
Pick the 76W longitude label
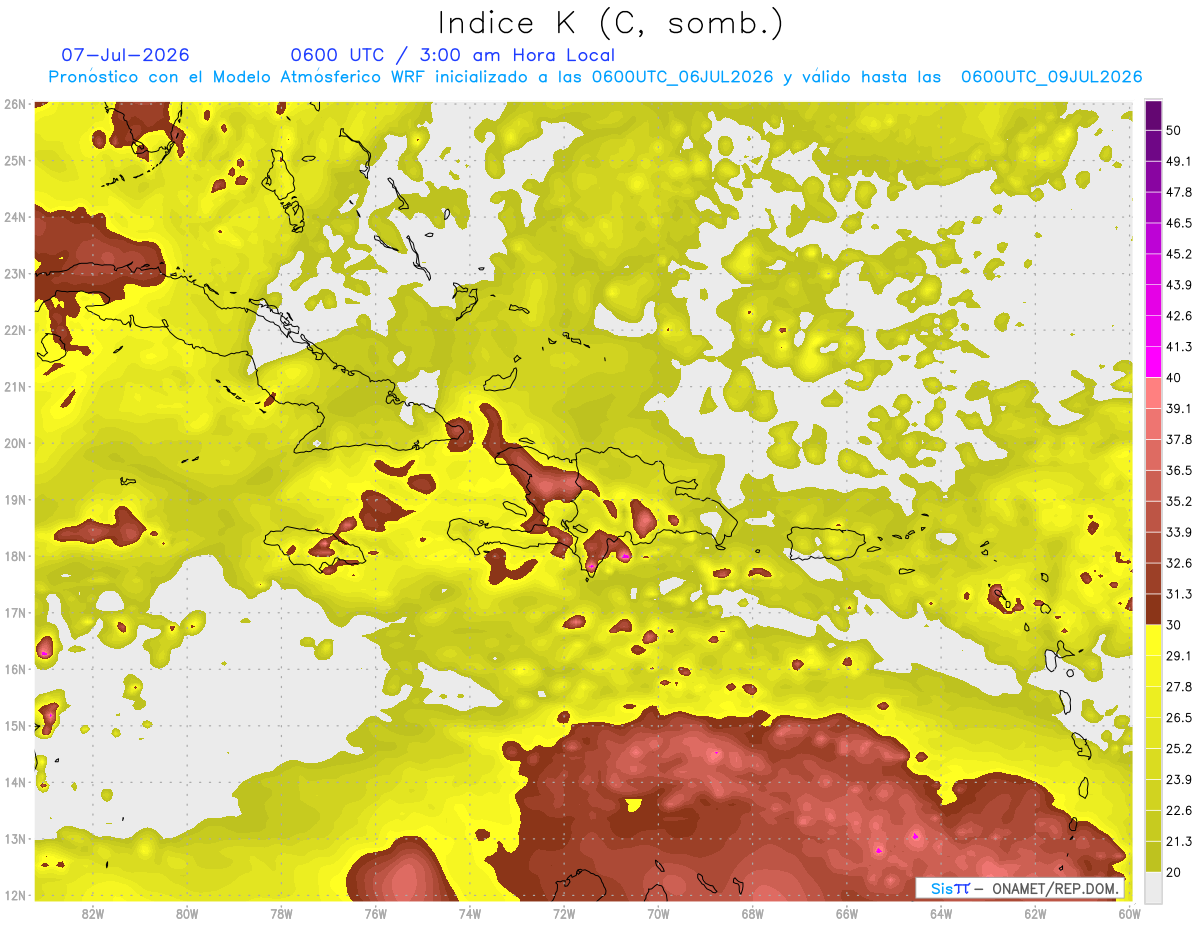375,913
